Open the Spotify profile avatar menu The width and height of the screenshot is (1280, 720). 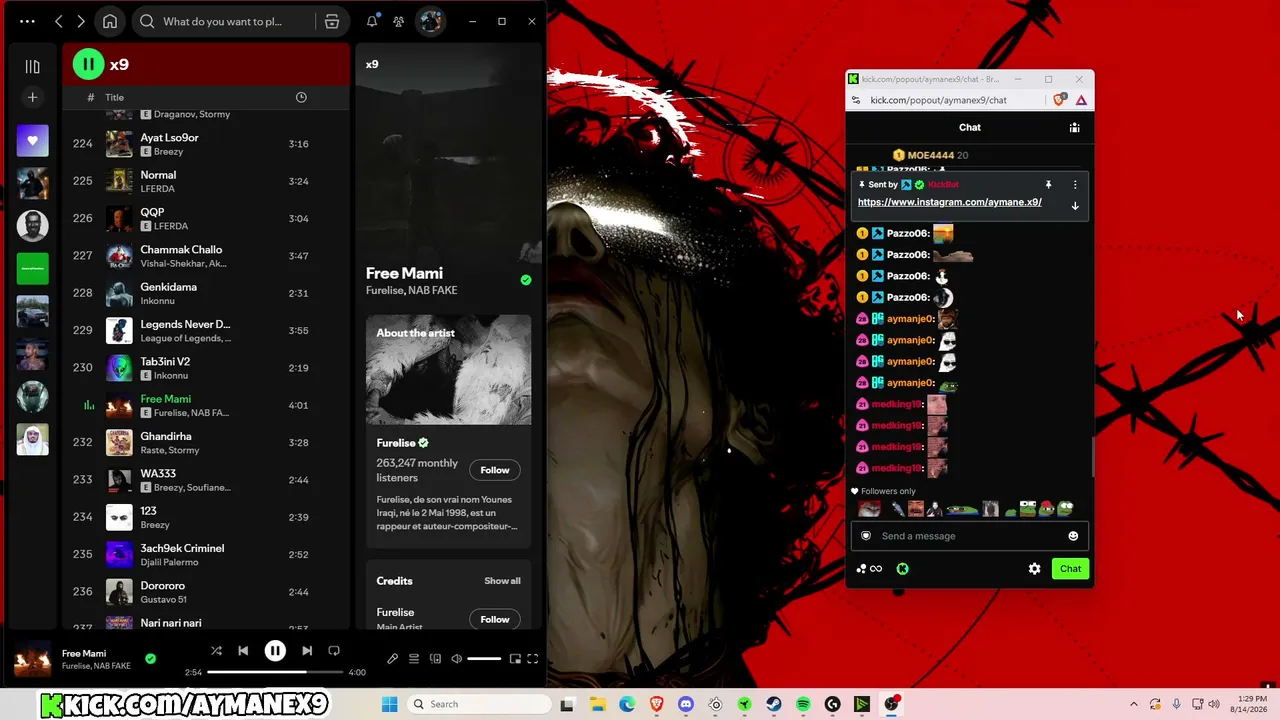tap(430, 21)
